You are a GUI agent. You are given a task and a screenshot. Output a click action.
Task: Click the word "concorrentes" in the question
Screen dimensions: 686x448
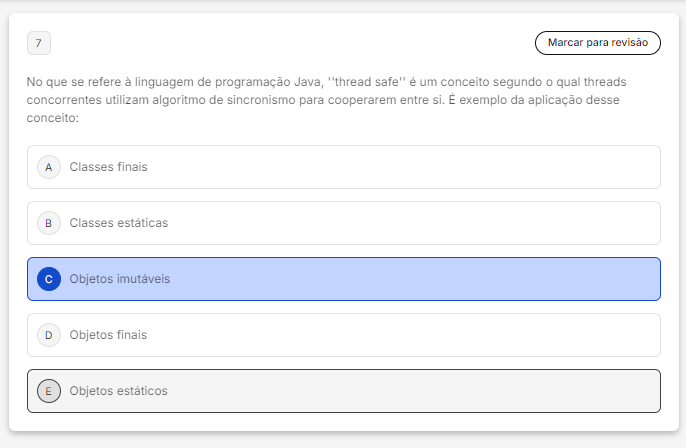point(63,100)
